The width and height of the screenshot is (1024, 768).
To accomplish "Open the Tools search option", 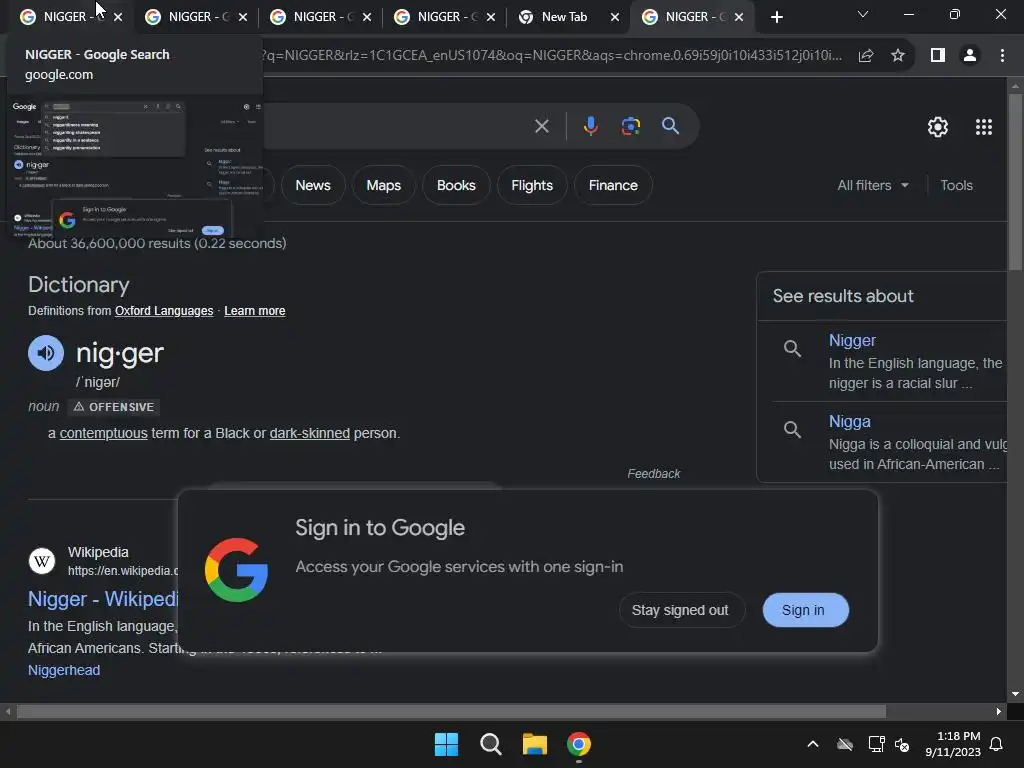I will coord(956,185).
